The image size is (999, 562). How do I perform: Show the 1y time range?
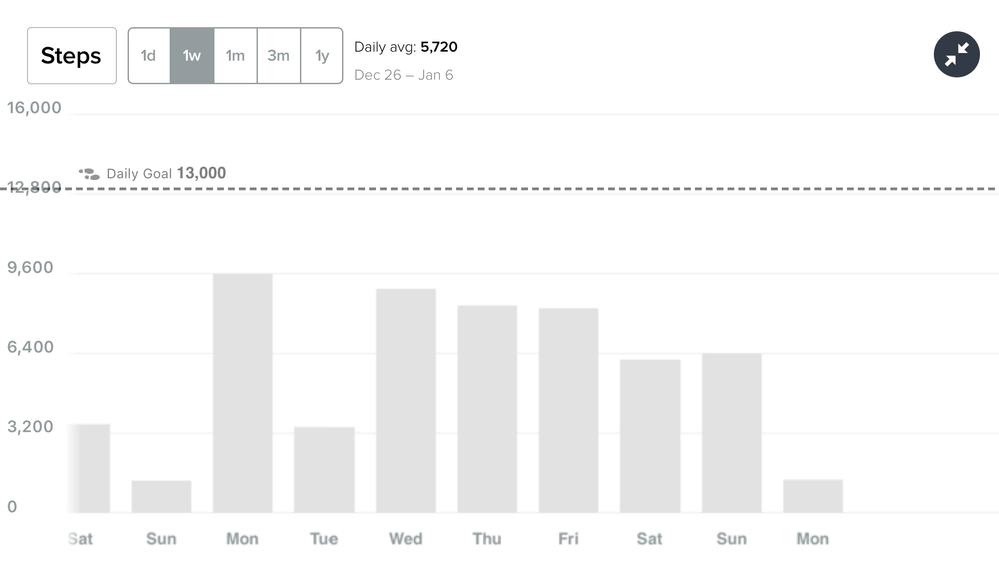coord(322,56)
